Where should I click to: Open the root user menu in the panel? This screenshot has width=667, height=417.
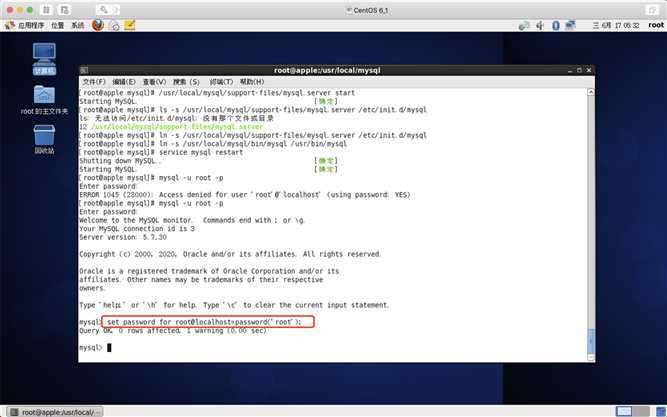click(x=656, y=25)
